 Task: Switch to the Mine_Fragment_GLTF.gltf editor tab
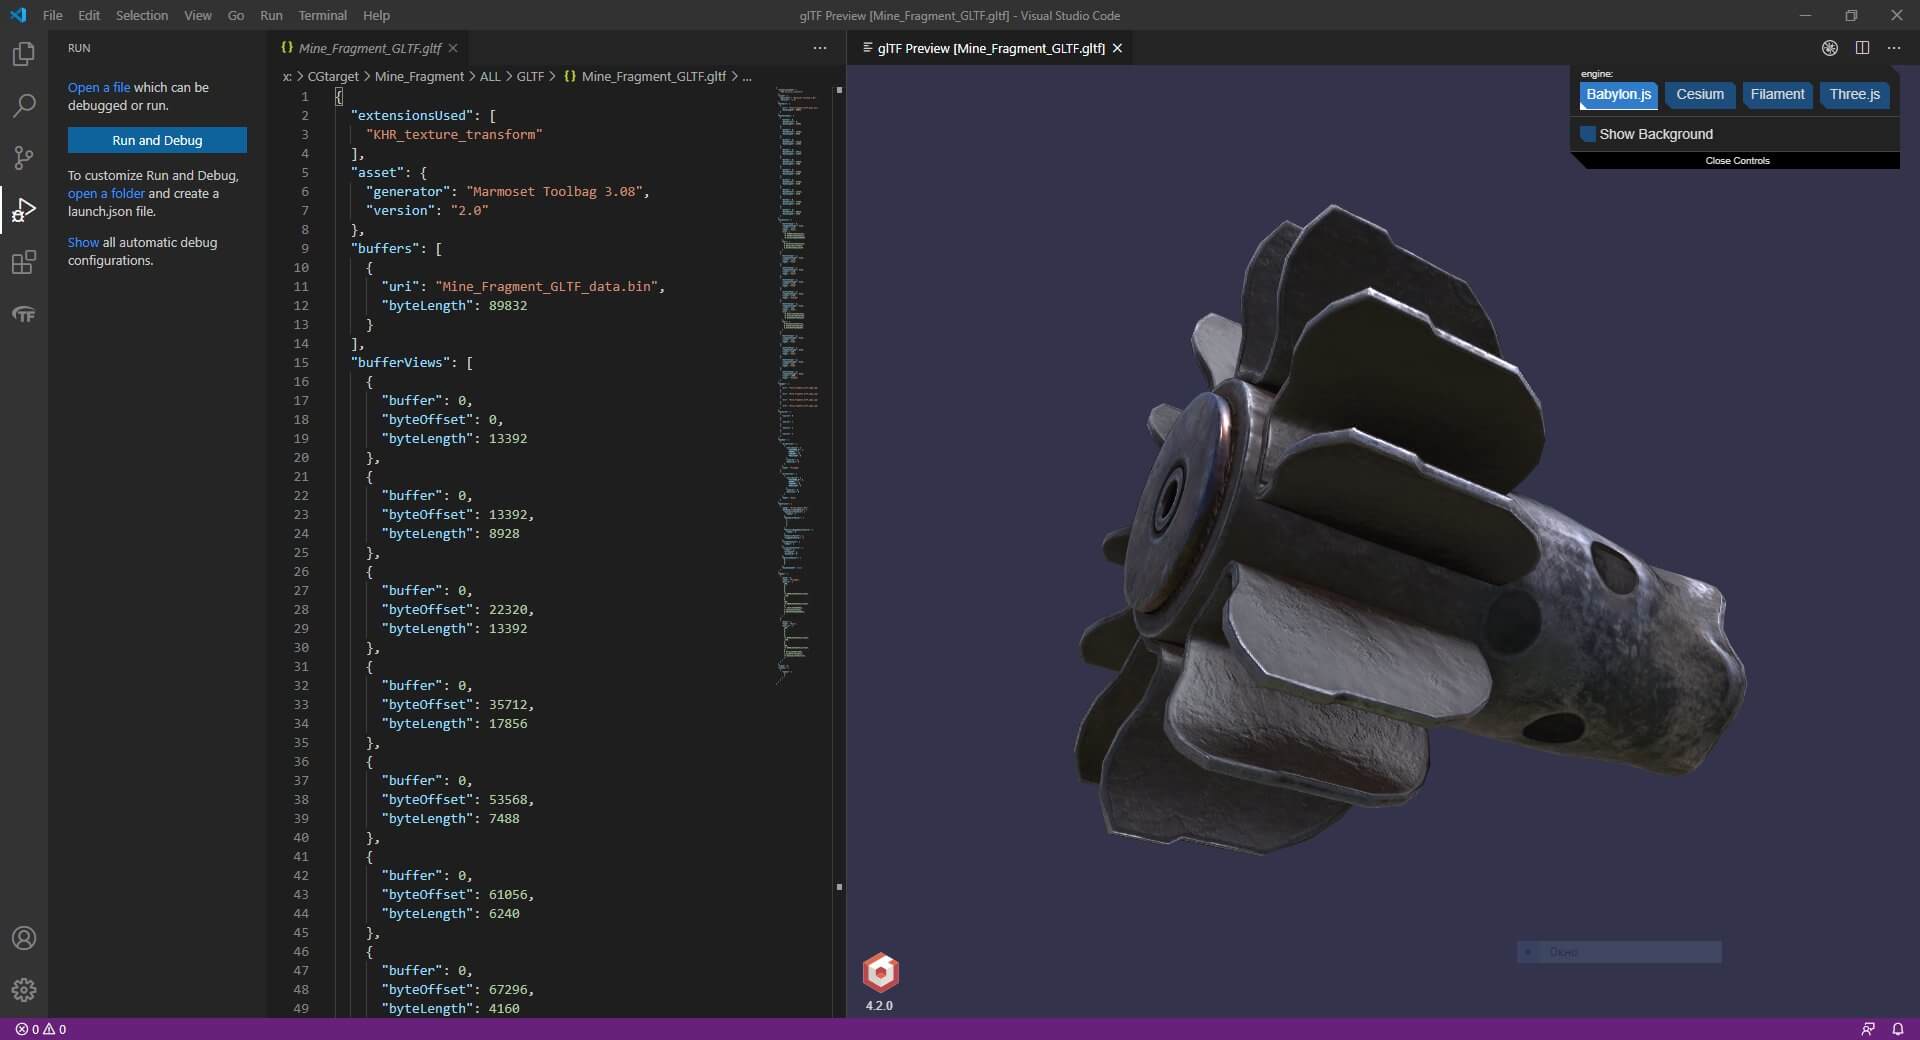pos(369,48)
